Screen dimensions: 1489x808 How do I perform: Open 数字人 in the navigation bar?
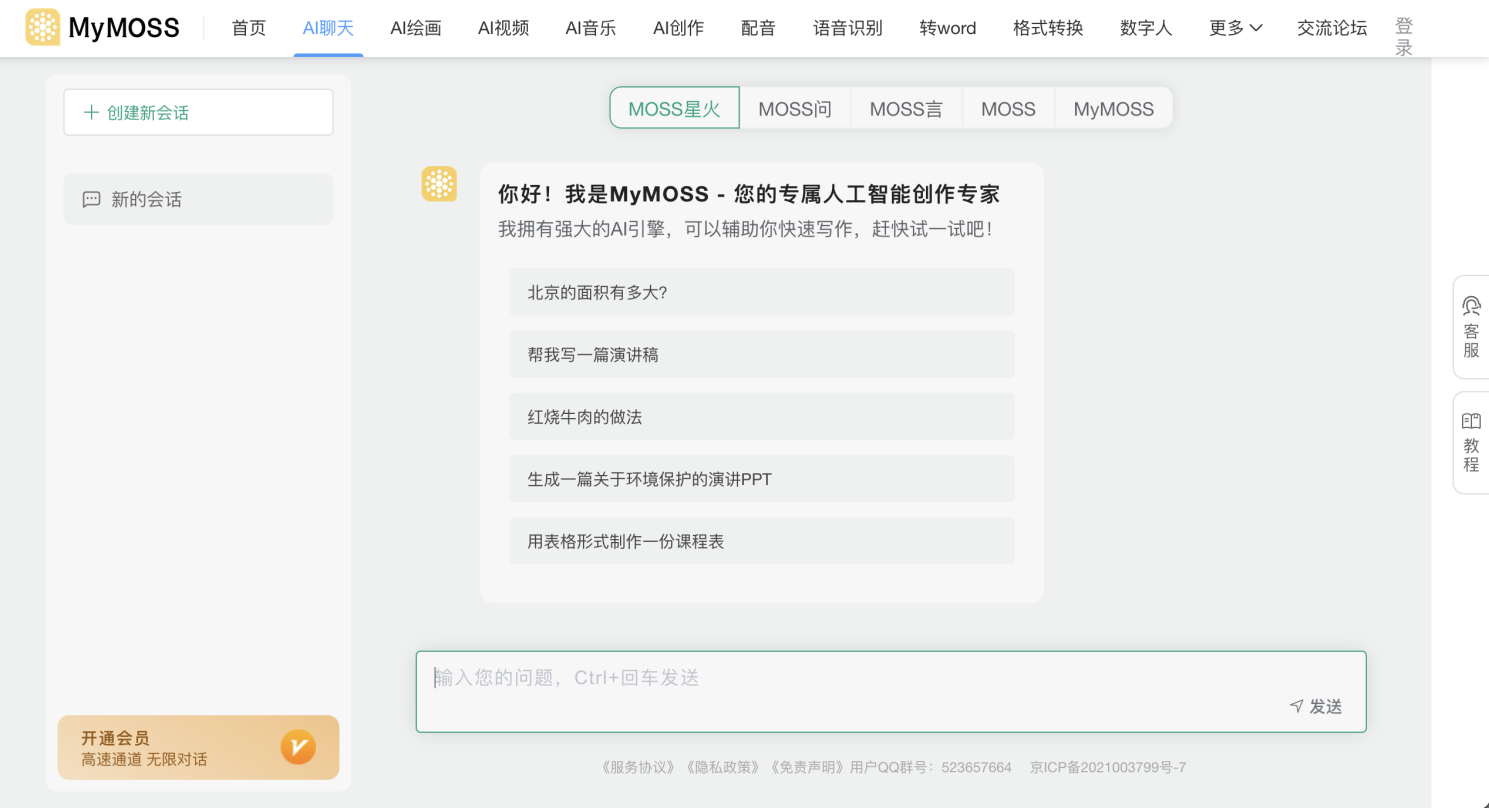(1146, 28)
